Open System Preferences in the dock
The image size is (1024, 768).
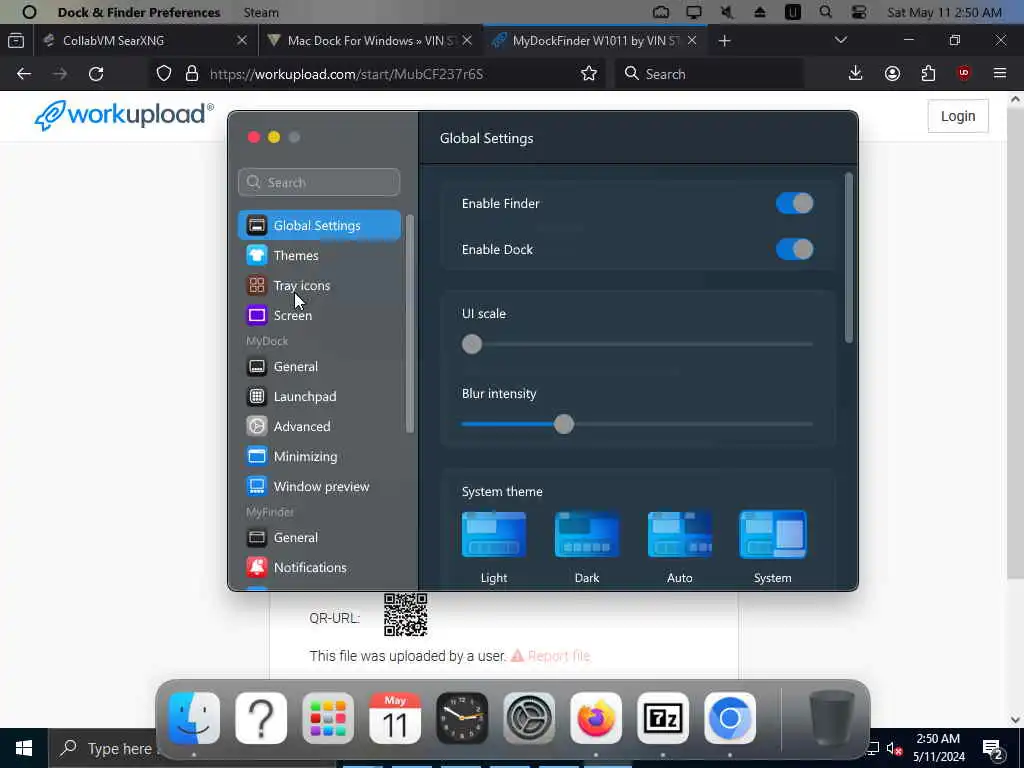point(529,718)
